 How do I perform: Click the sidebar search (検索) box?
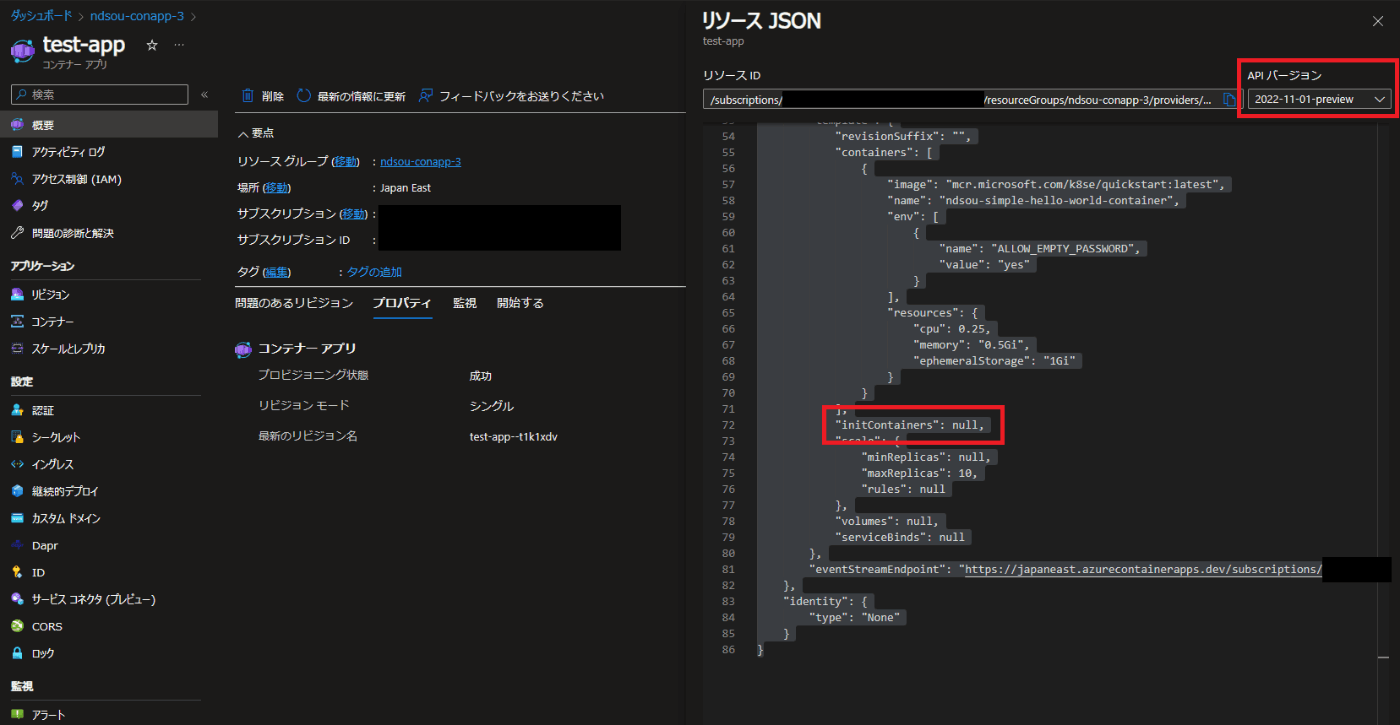(x=99, y=95)
